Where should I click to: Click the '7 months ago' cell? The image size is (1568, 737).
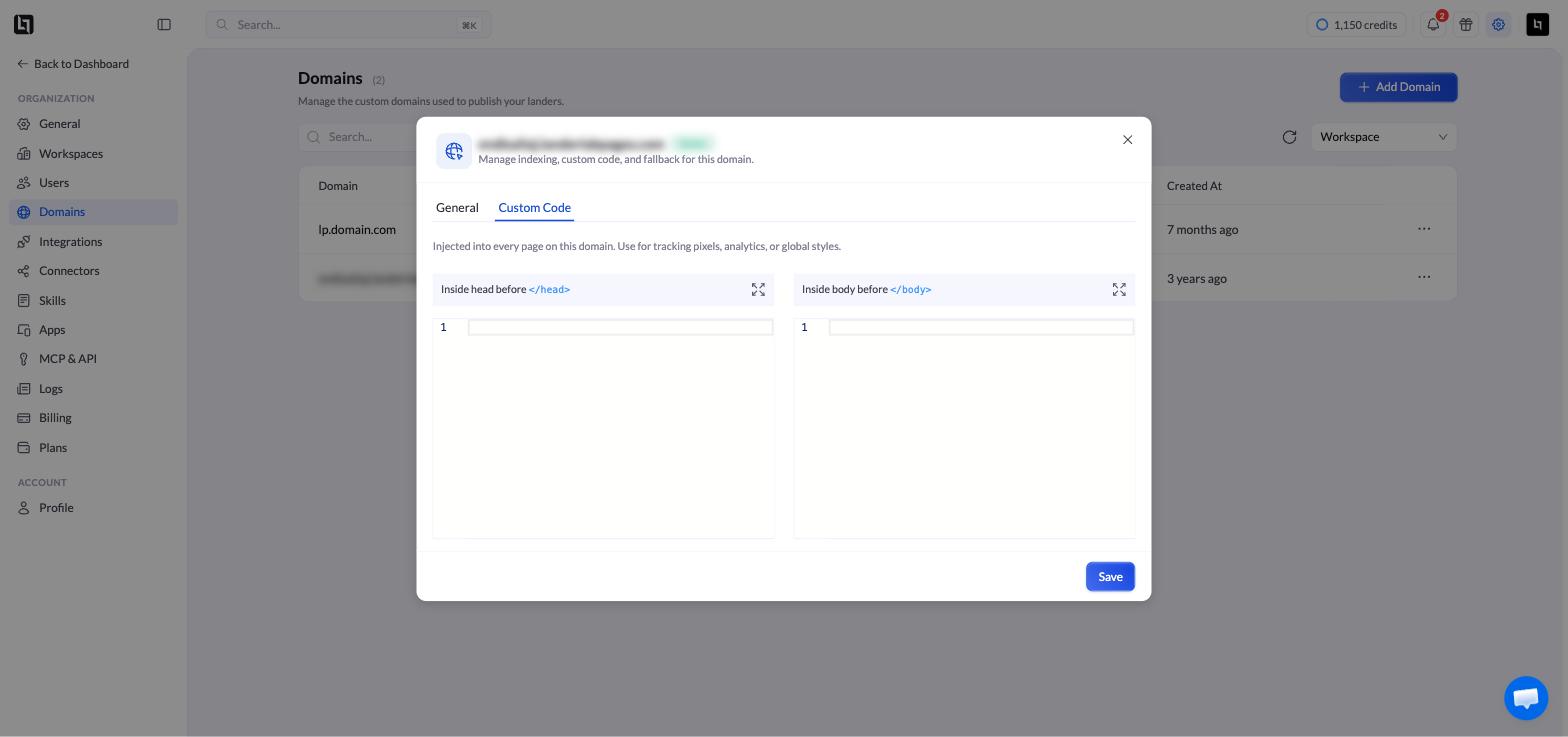pos(1202,230)
